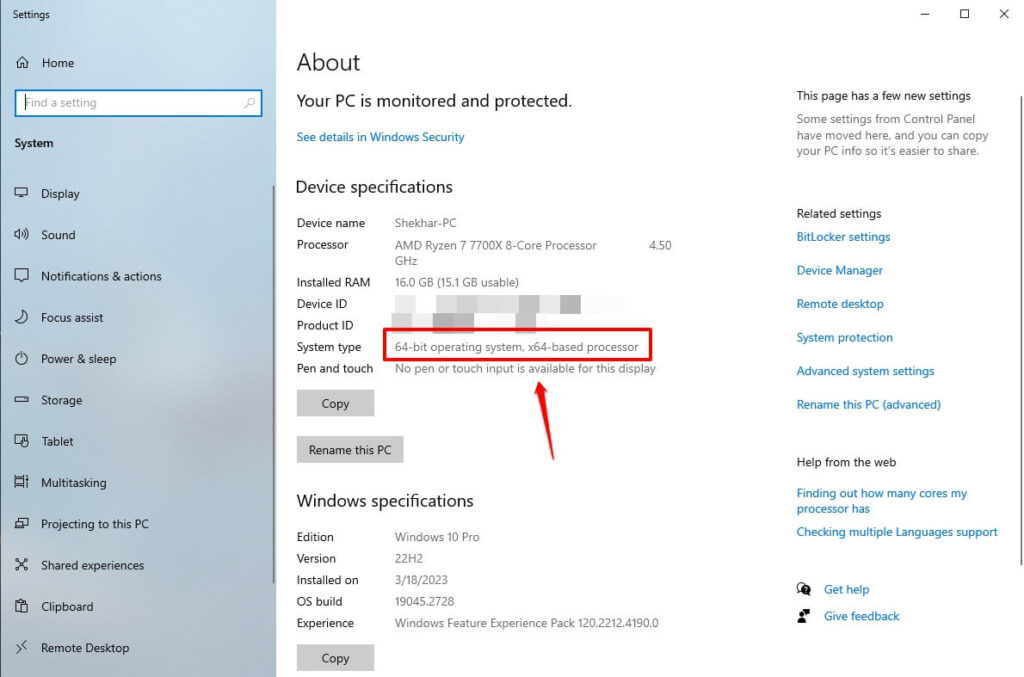The width and height of the screenshot is (1024, 677).
Task: Copy the Windows specifications
Action: pos(335,658)
